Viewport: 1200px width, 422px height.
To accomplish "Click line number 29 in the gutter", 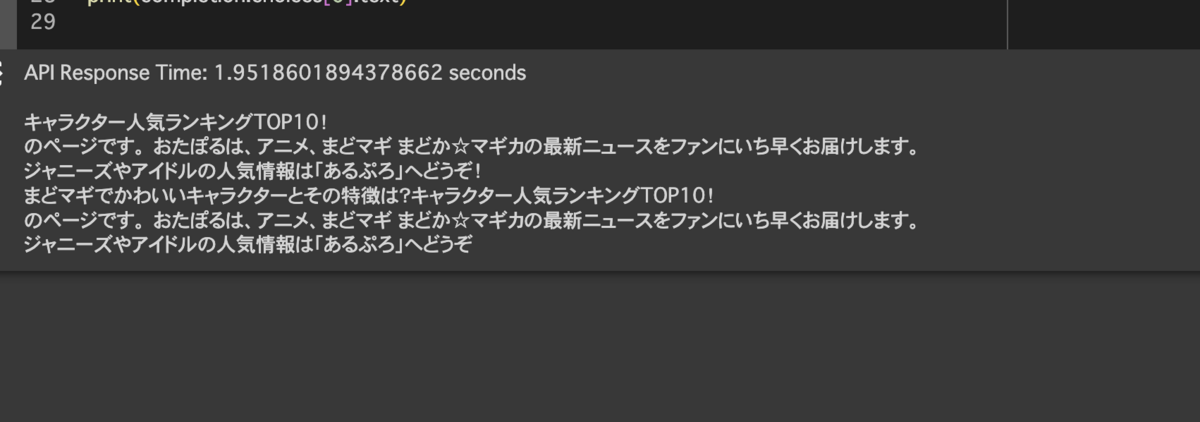I will click(x=43, y=22).
